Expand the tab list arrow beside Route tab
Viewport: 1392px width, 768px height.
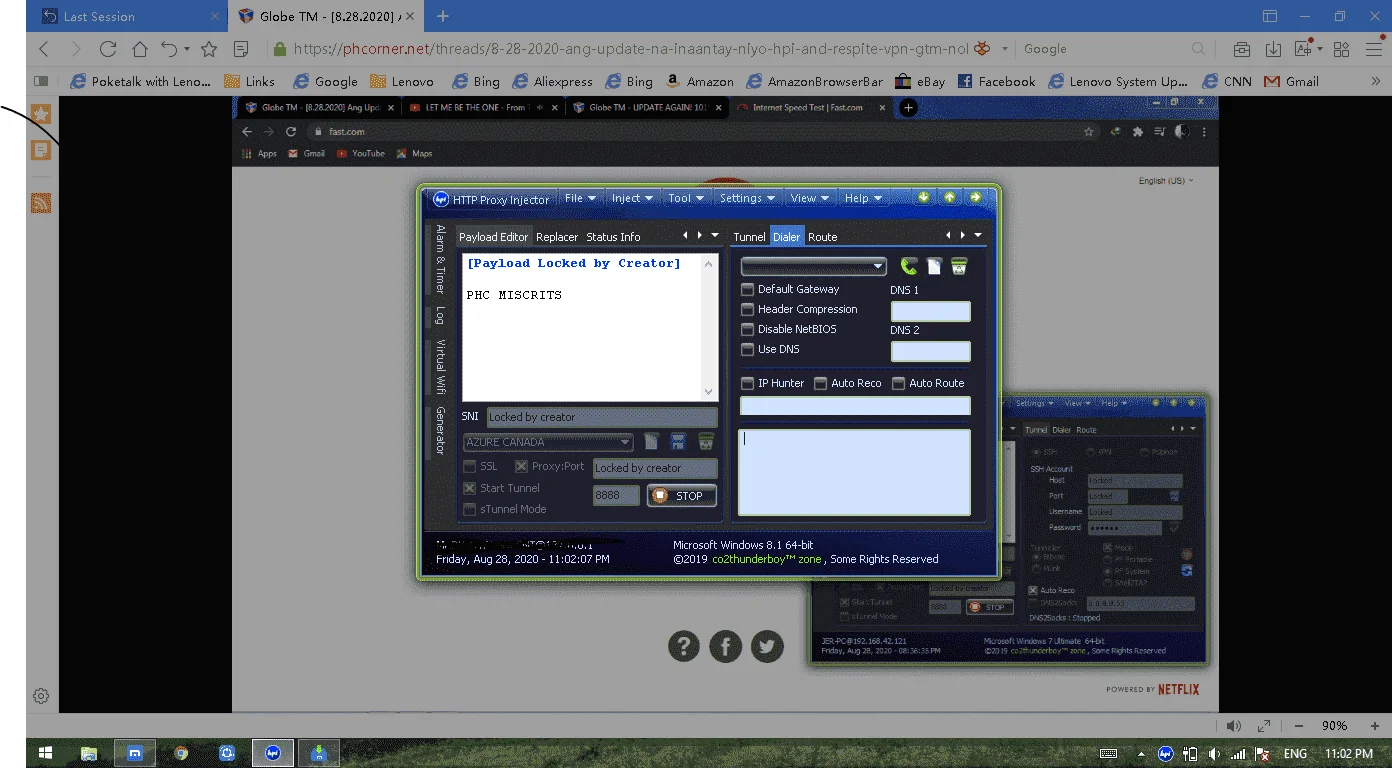(x=977, y=236)
